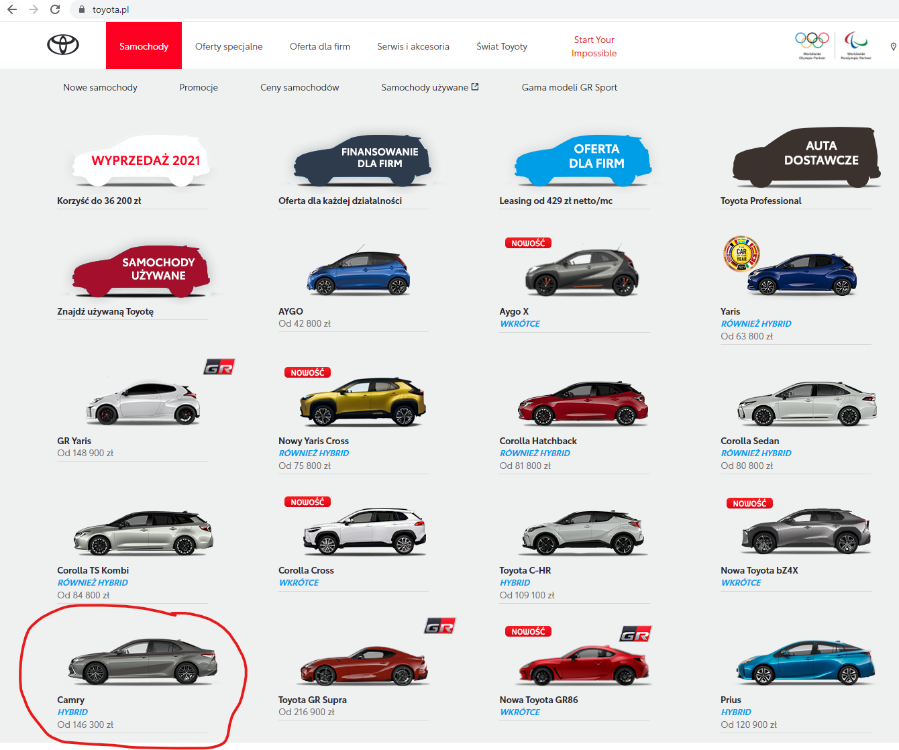Click the NOWOŚĆ label on bZ4X
The image size is (899, 750).
click(749, 503)
